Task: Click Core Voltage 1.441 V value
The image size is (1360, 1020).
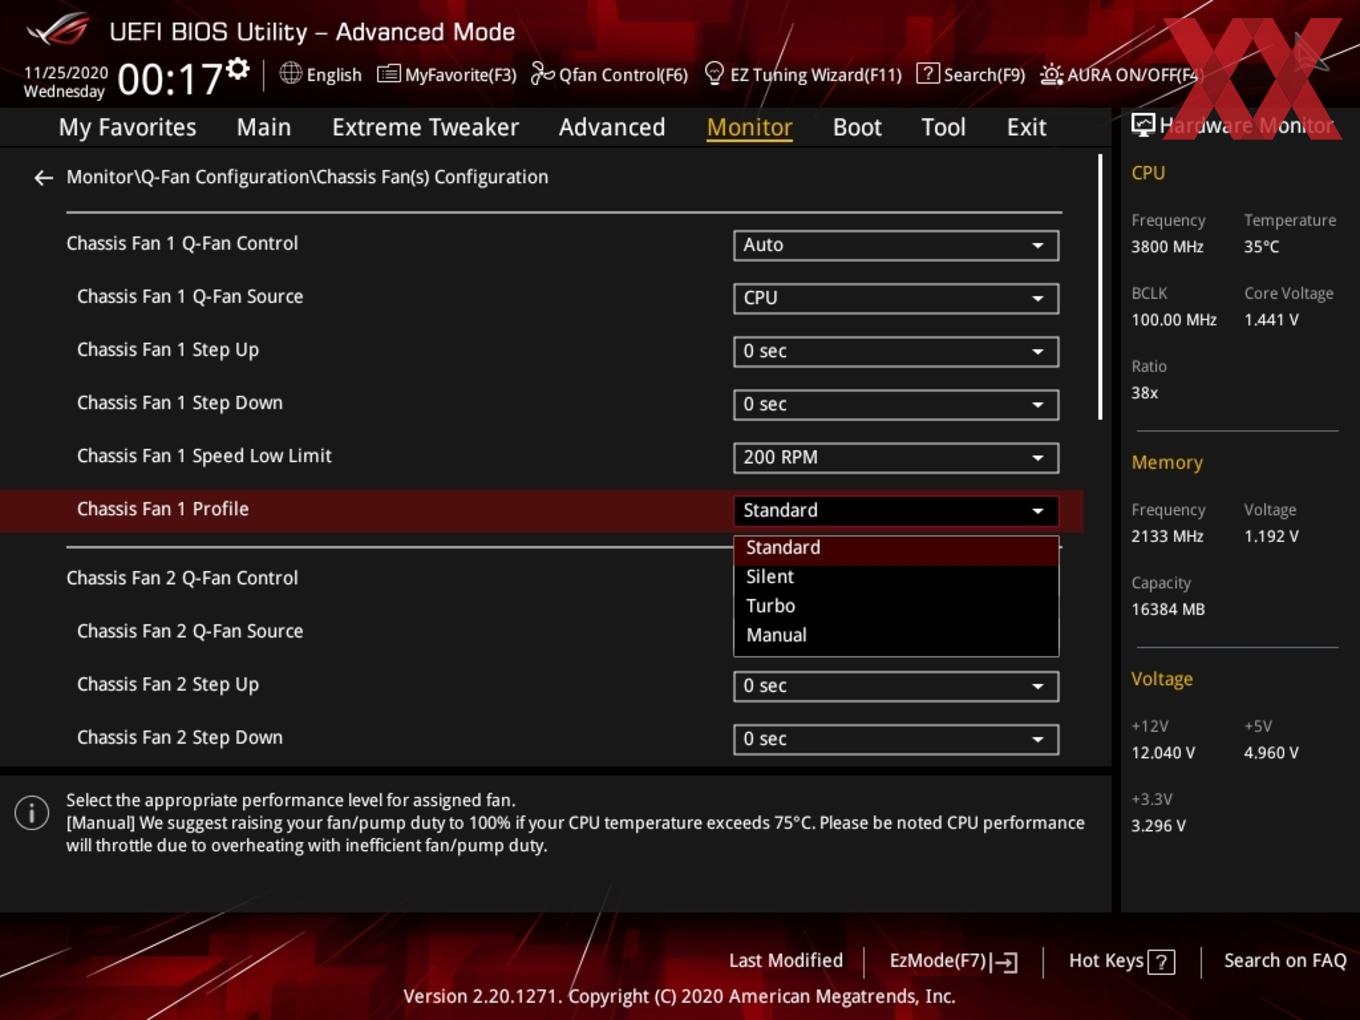Action: [x=1271, y=320]
